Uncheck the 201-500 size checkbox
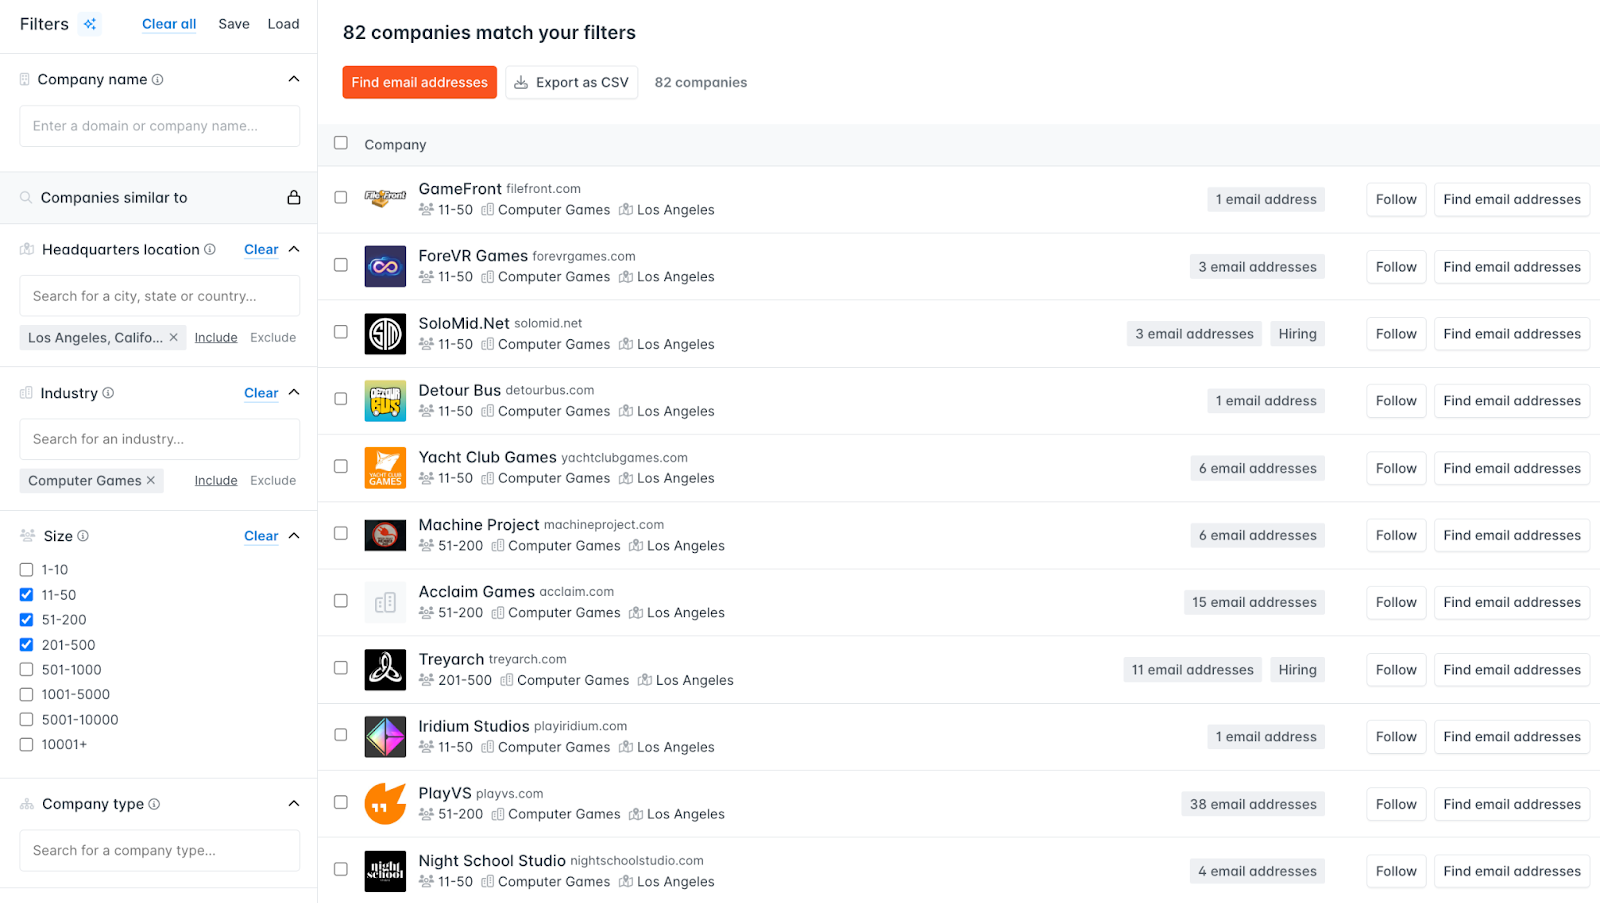 pyautogui.click(x=25, y=644)
